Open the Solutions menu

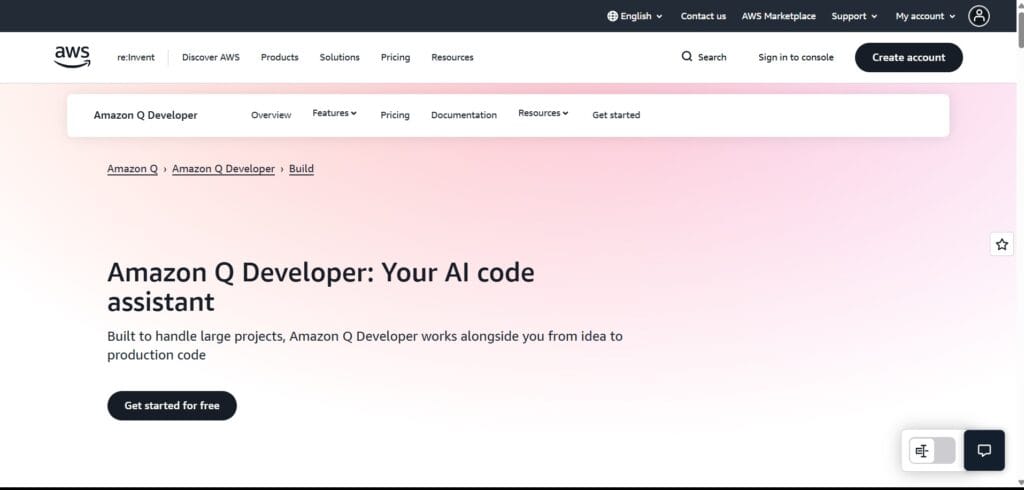(340, 57)
